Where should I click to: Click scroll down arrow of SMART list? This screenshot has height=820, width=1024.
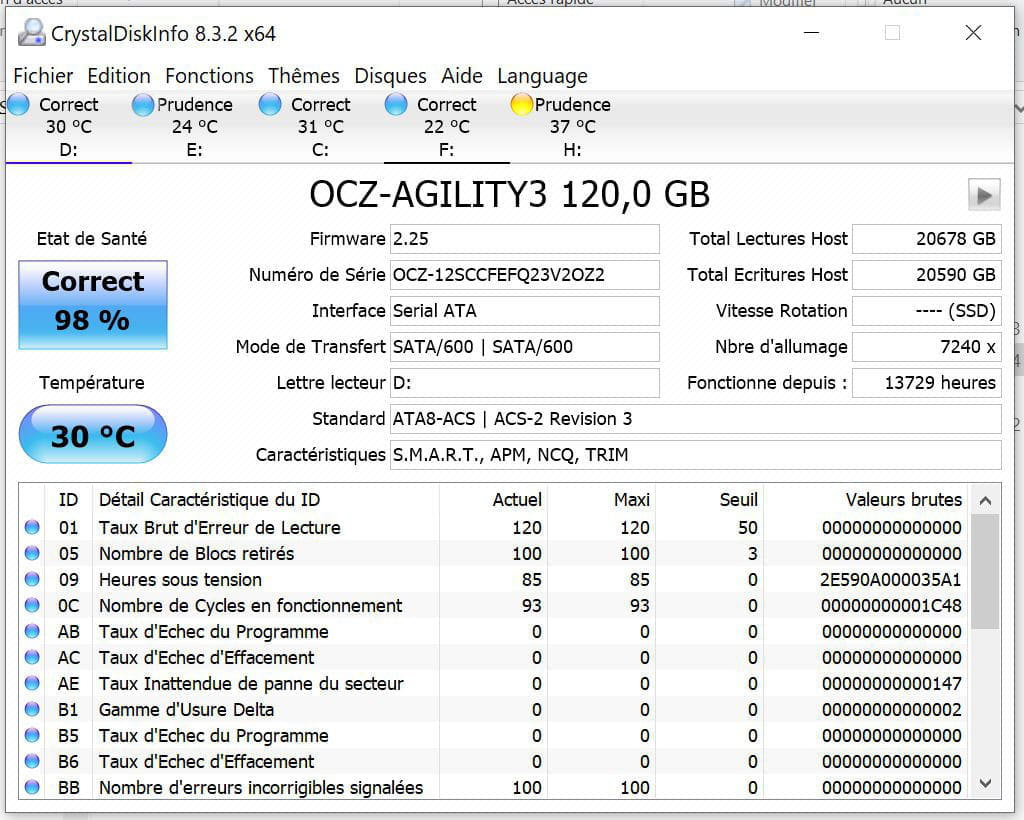985,783
